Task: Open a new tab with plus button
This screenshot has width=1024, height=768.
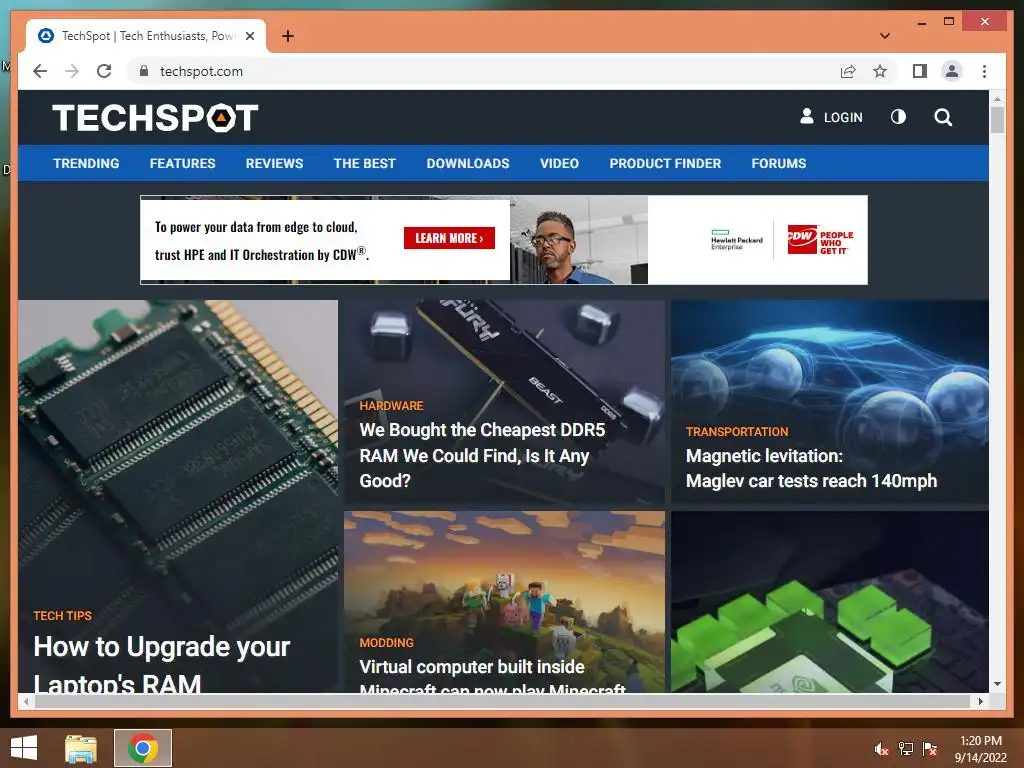Action: [x=287, y=36]
